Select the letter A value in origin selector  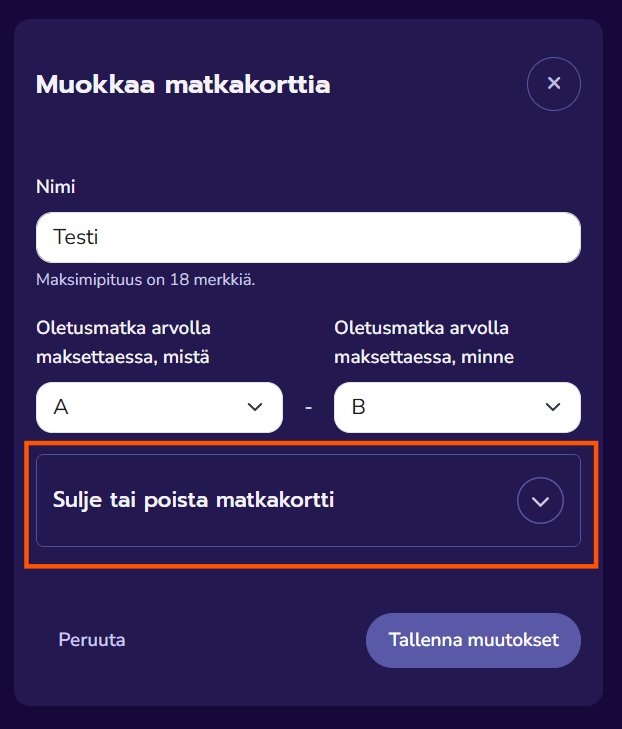tap(61, 407)
